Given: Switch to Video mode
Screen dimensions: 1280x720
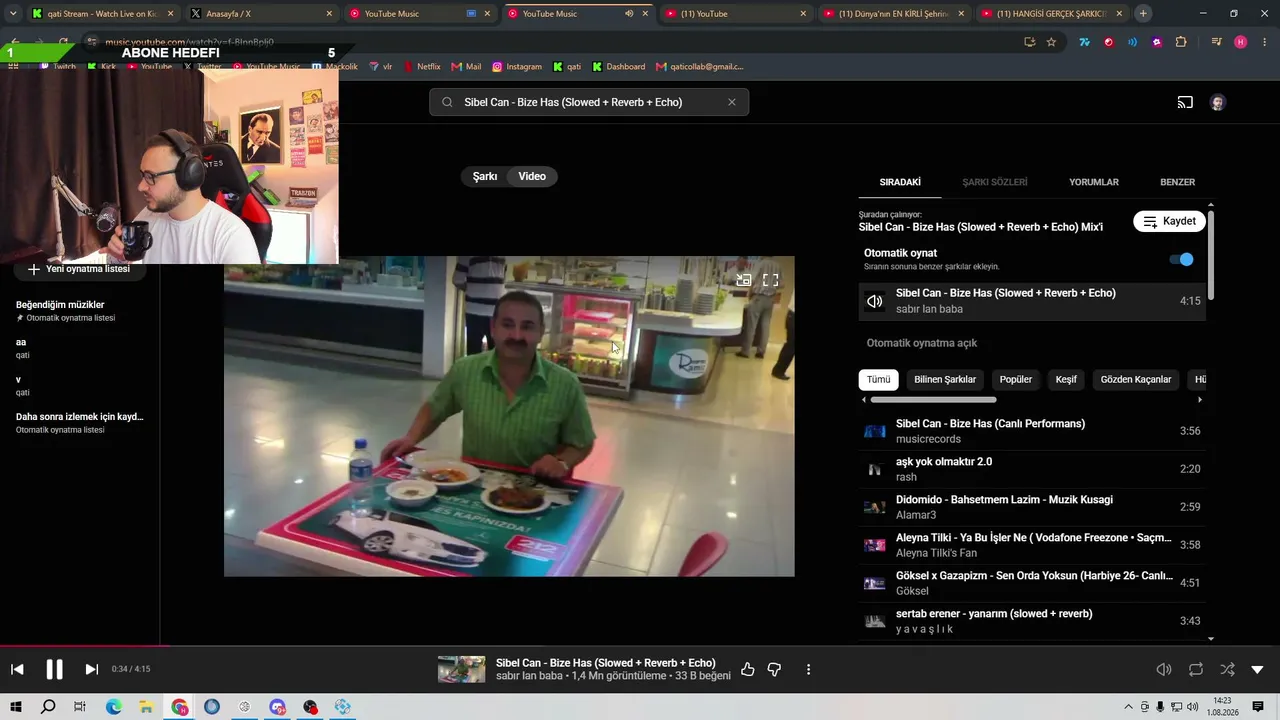Looking at the screenshot, I should pyautogui.click(x=532, y=176).
